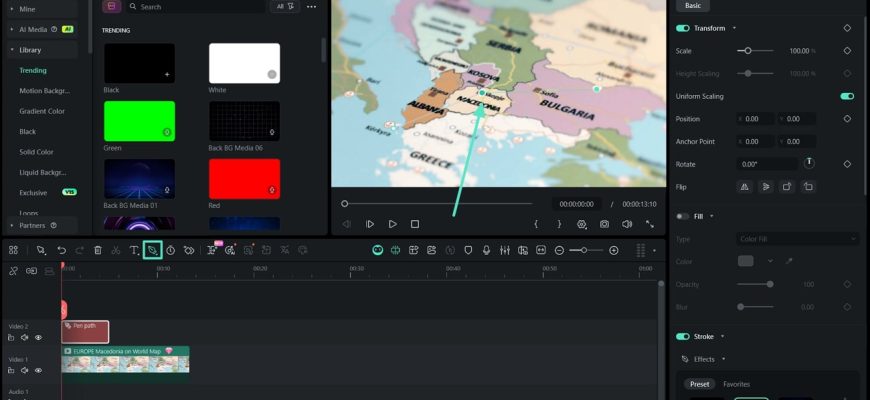Enable the Fill toggle
870x400 pixels.
tap(682, 216)
